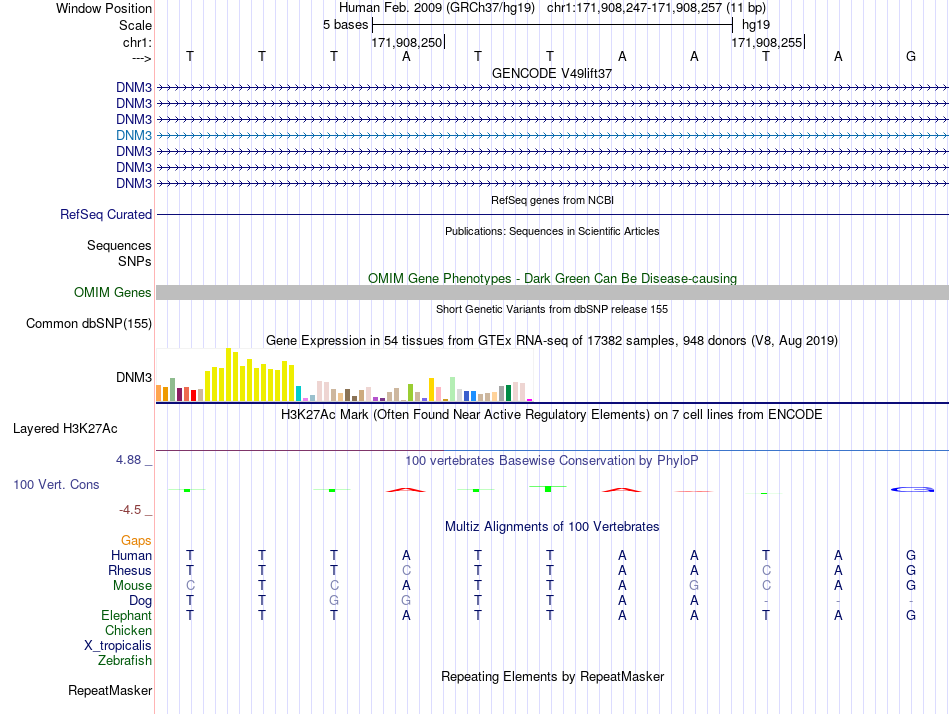The width and height of the screenshot is (950, 714).
Task: Open Multiz Alignments of 100 Vertebrates title
Action: (x=552, y=527)
